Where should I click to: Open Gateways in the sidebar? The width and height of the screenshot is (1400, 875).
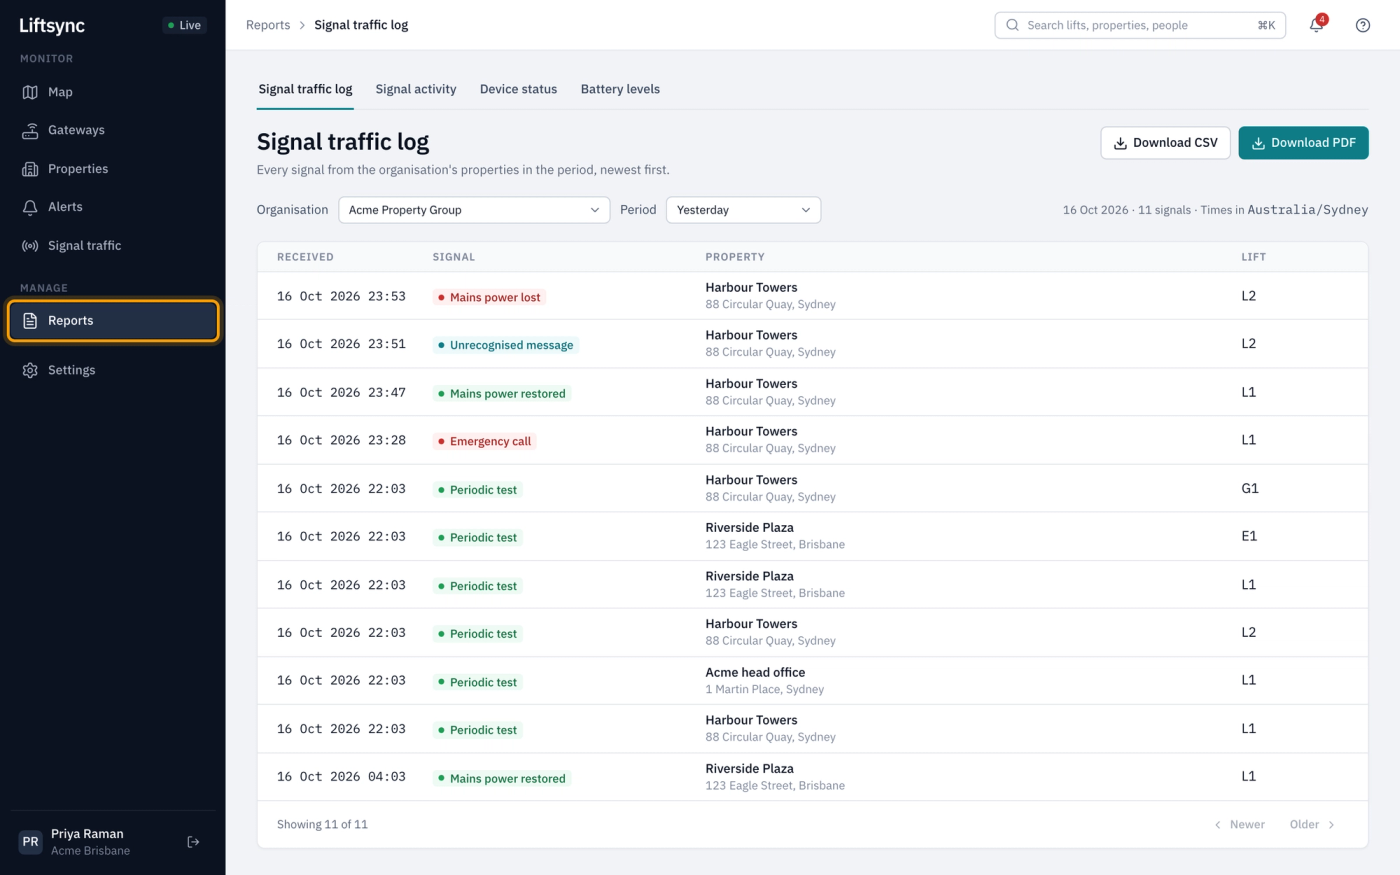(x=113, y=130)
